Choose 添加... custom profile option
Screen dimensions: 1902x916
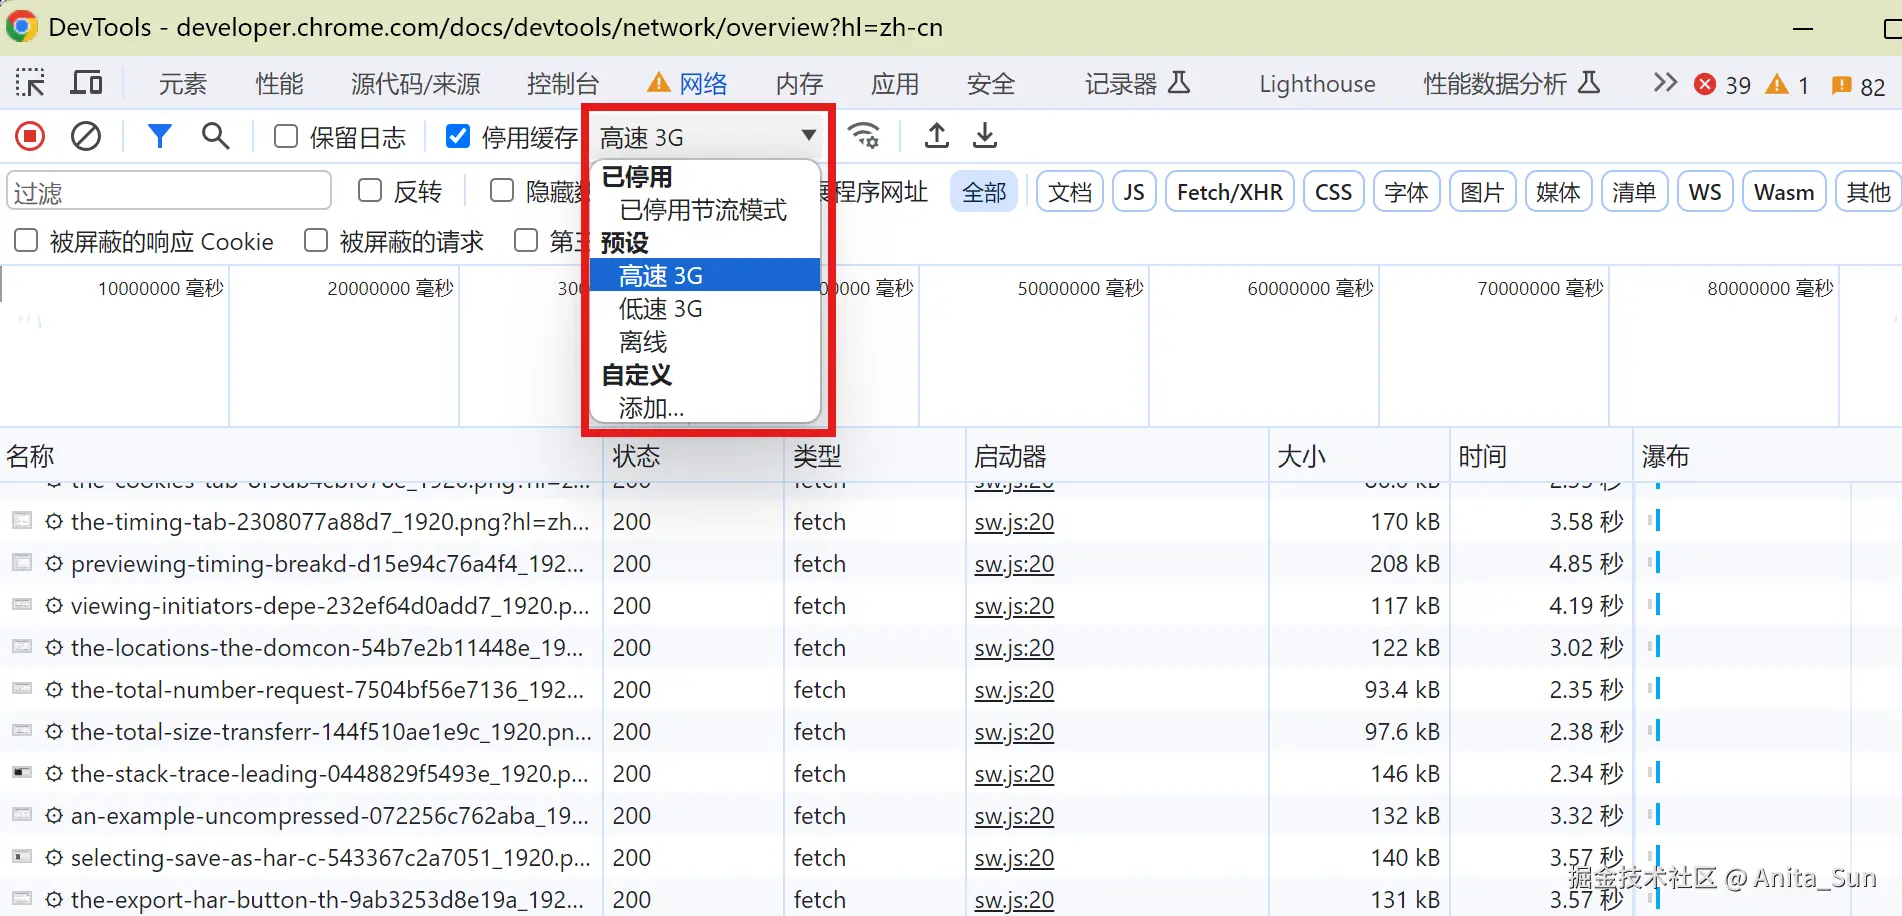(x=704, y=408)
